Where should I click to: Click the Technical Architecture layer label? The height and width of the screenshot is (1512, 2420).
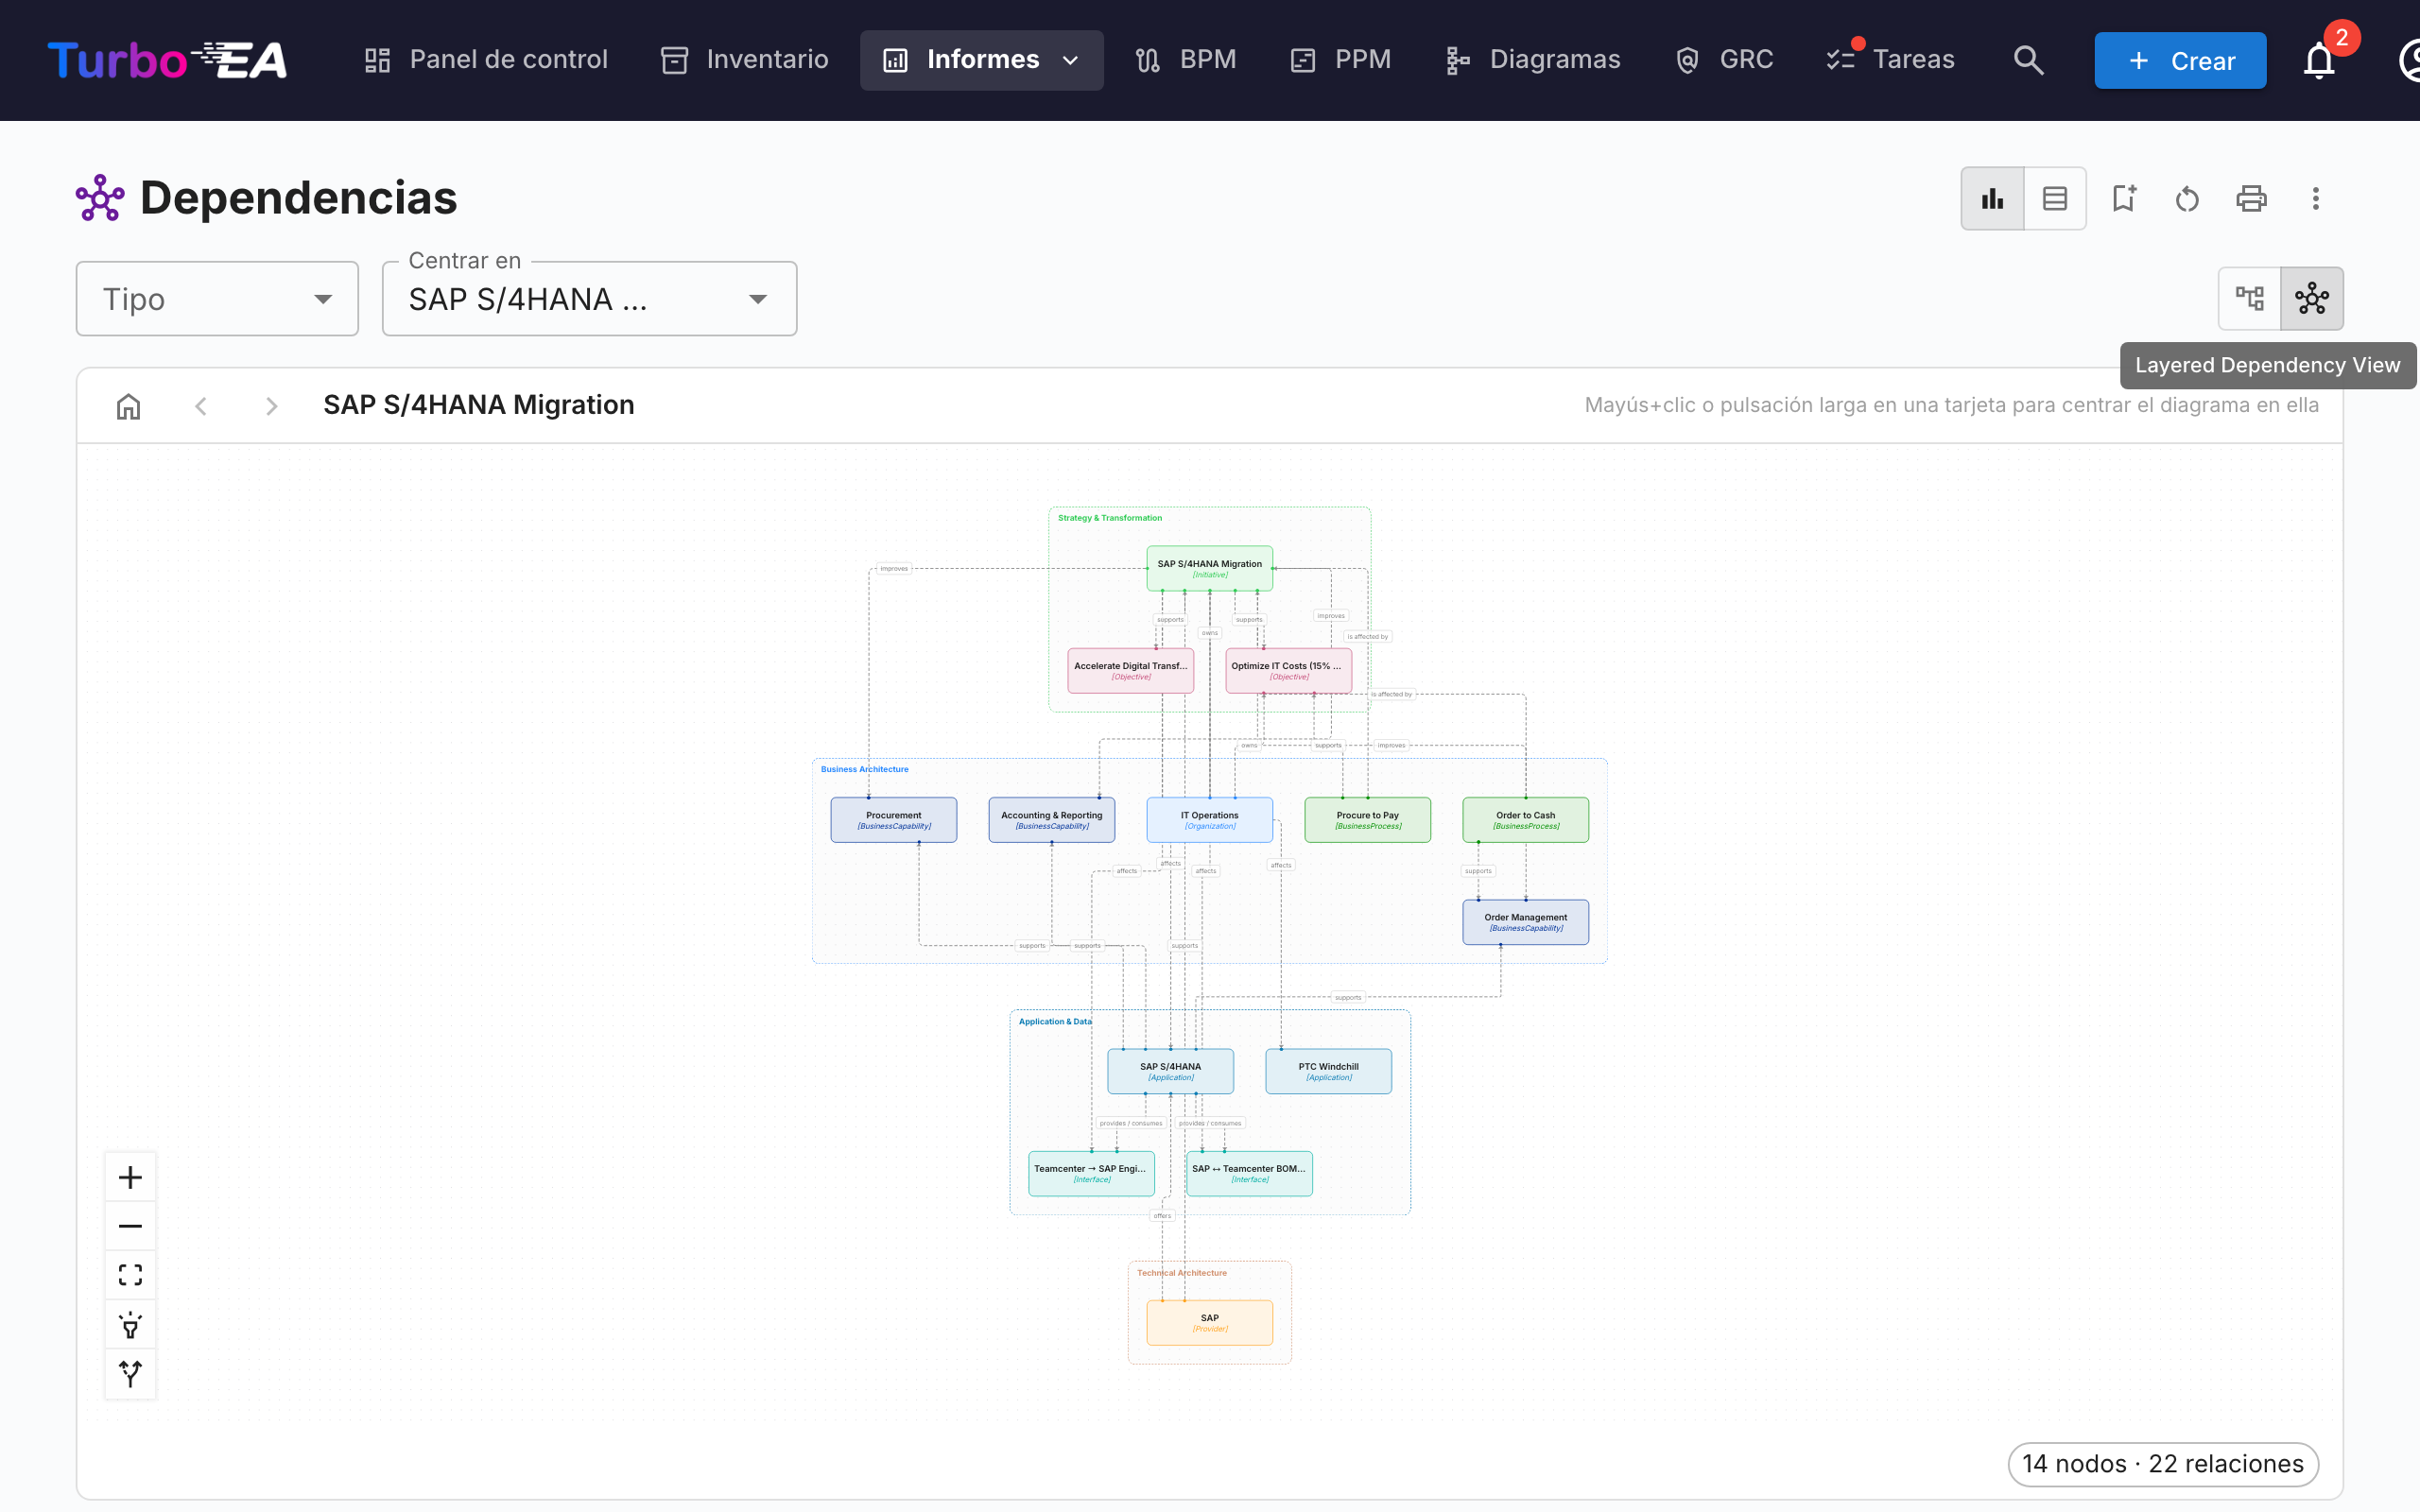(x=1181, y=1273)
